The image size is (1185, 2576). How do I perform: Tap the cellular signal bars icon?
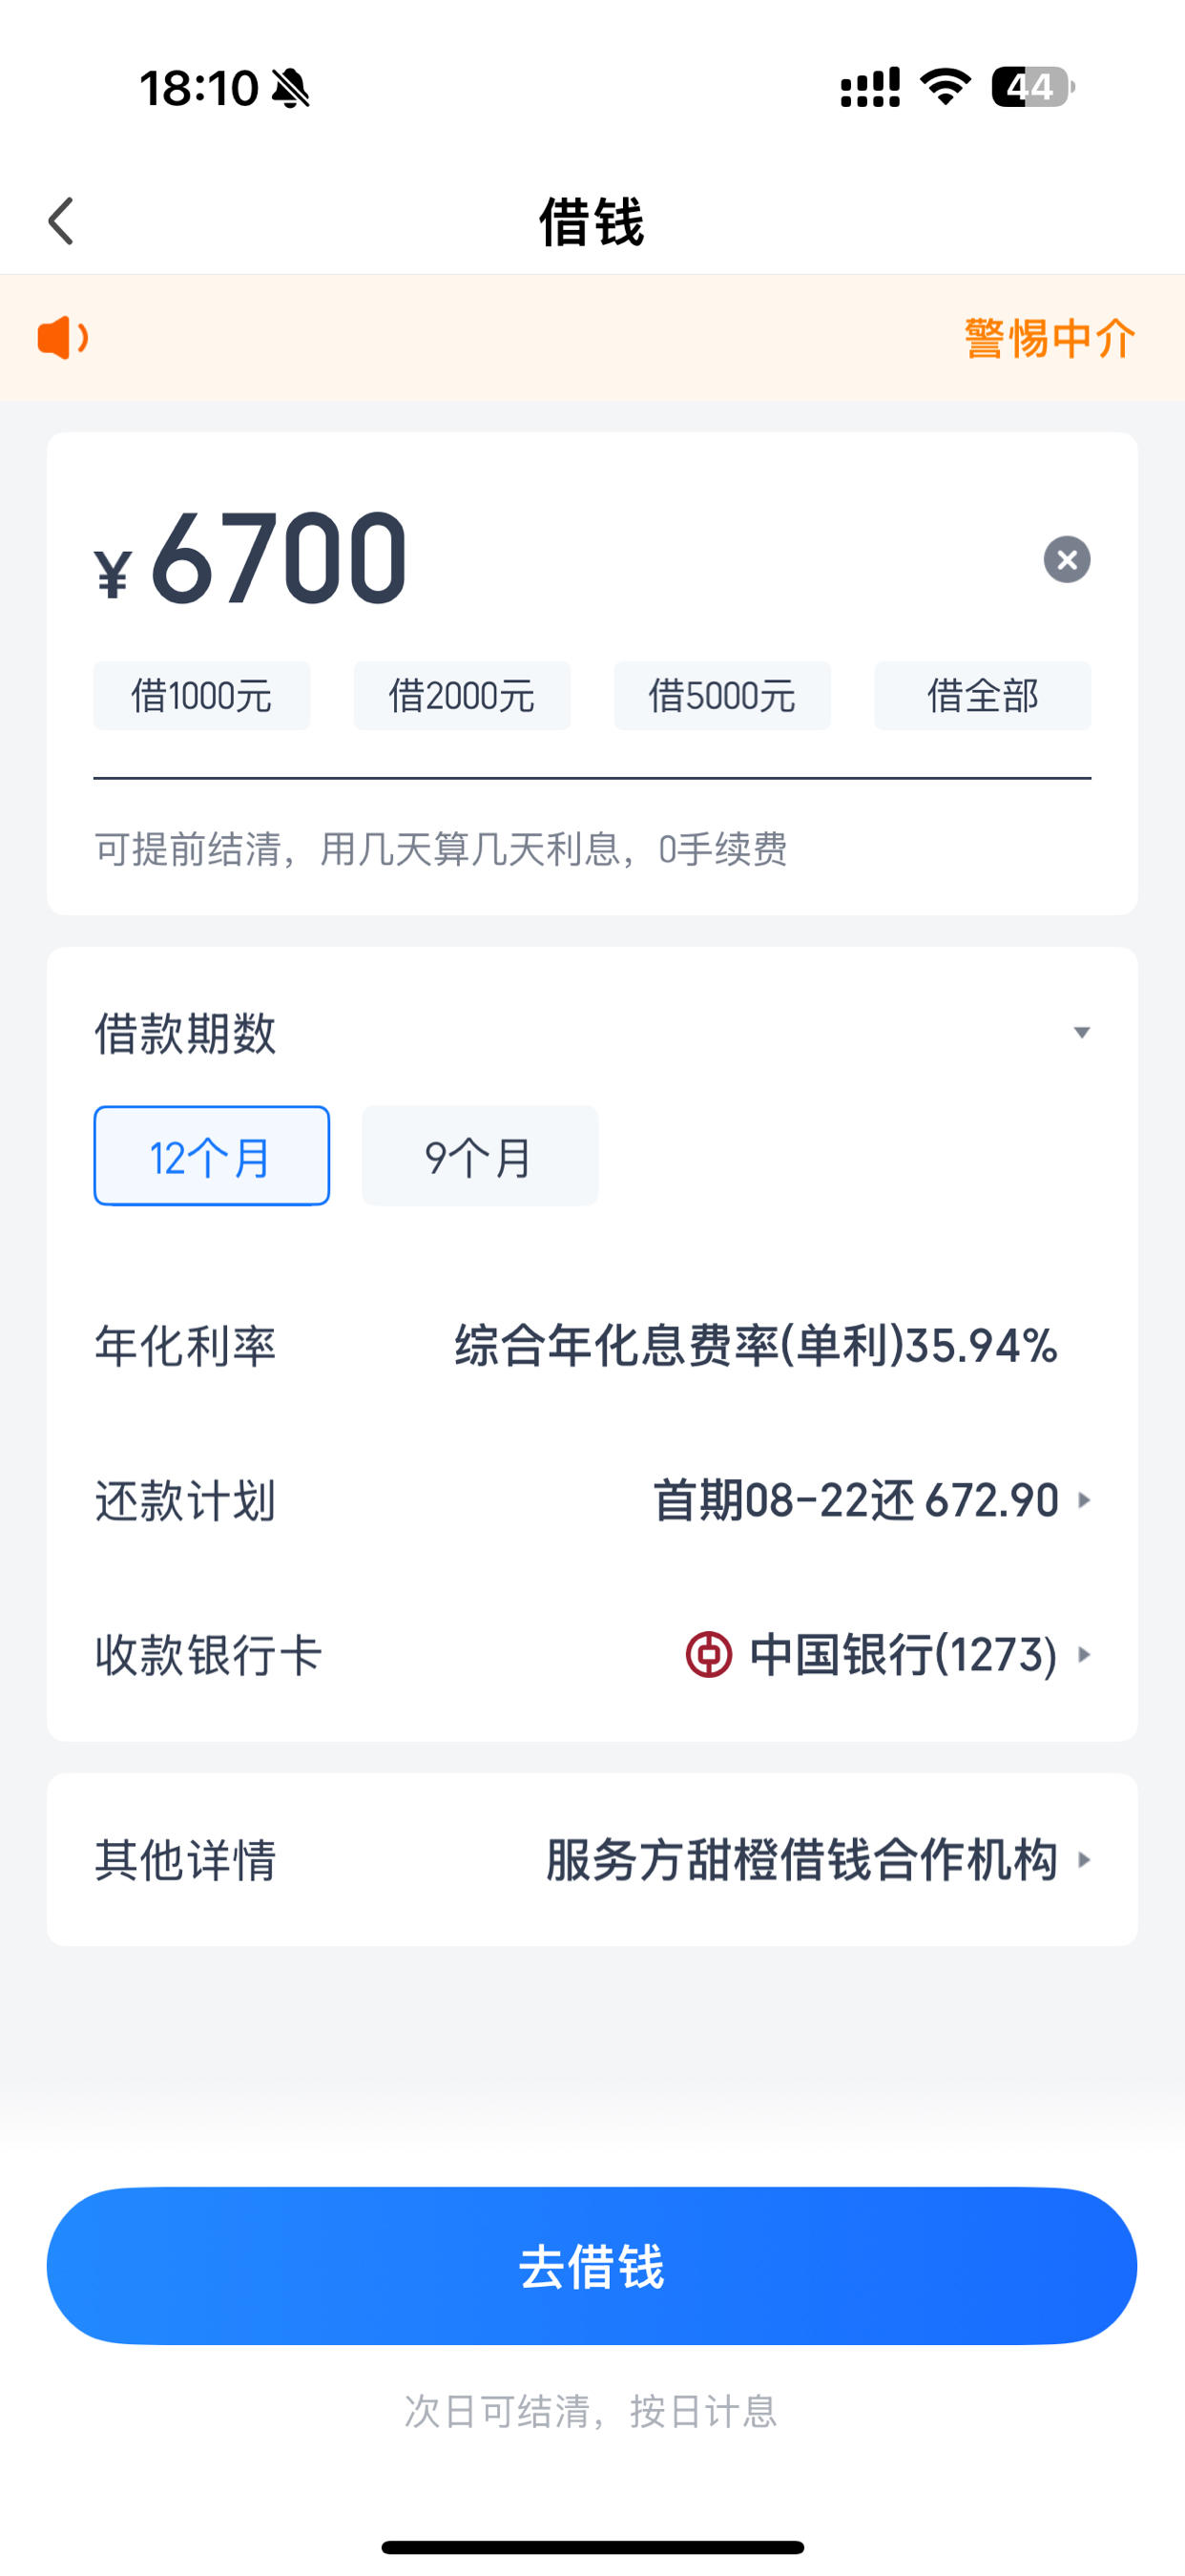(870, 87)
